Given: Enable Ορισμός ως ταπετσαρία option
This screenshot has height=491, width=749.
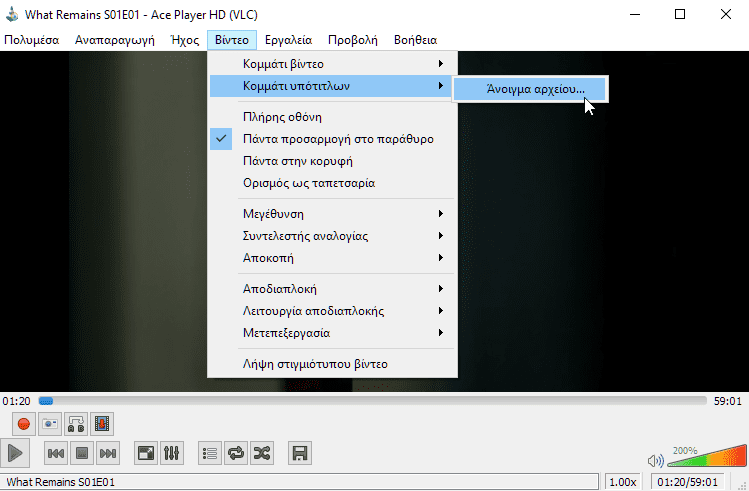Looking at the screenshot, I should coord(332,183).
